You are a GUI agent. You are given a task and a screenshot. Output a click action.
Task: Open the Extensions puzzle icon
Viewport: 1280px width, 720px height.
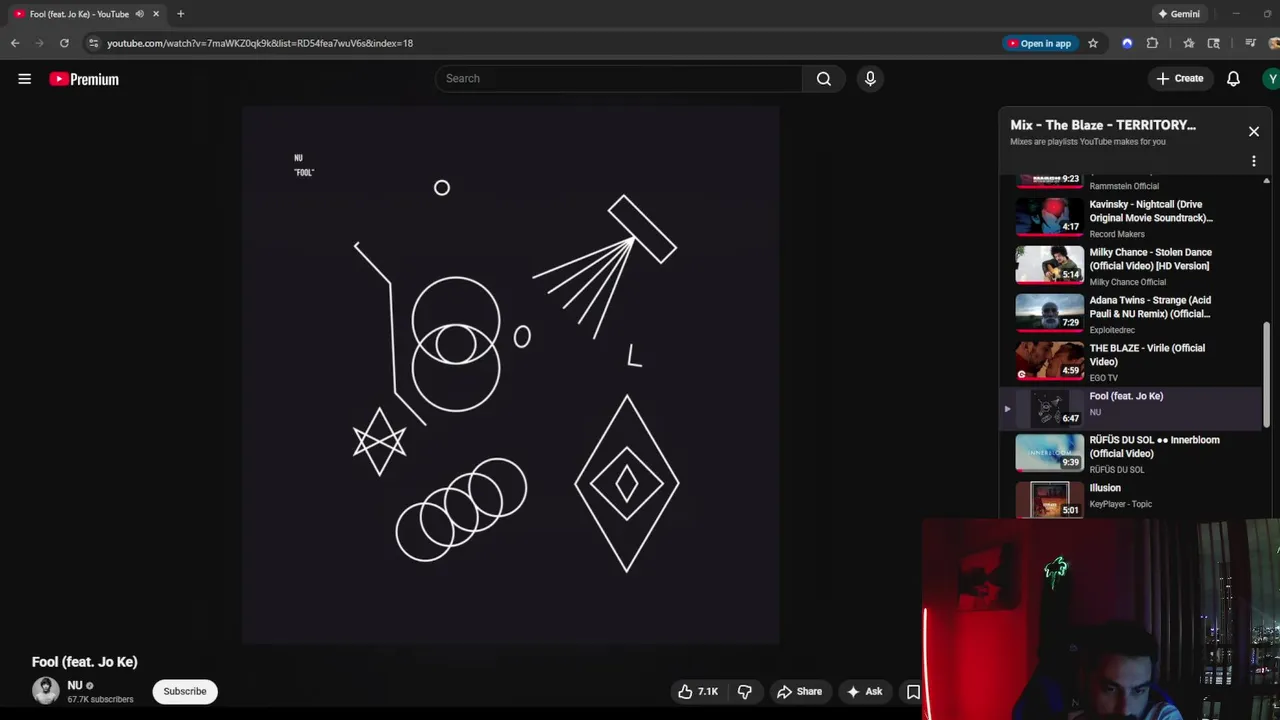(1152, 43)
